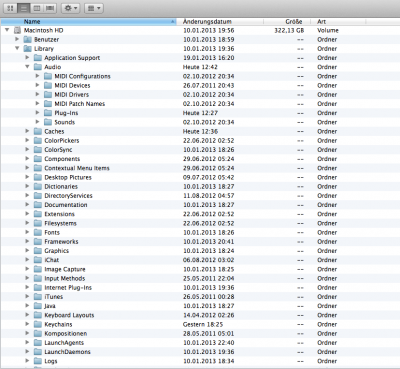Click the Keychains folder icon

(x=38, y=324)
